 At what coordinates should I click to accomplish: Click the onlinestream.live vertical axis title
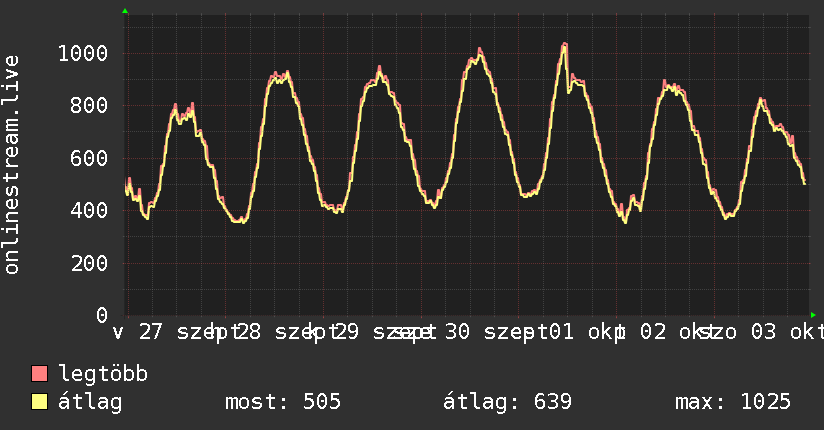tap(12, 165)
